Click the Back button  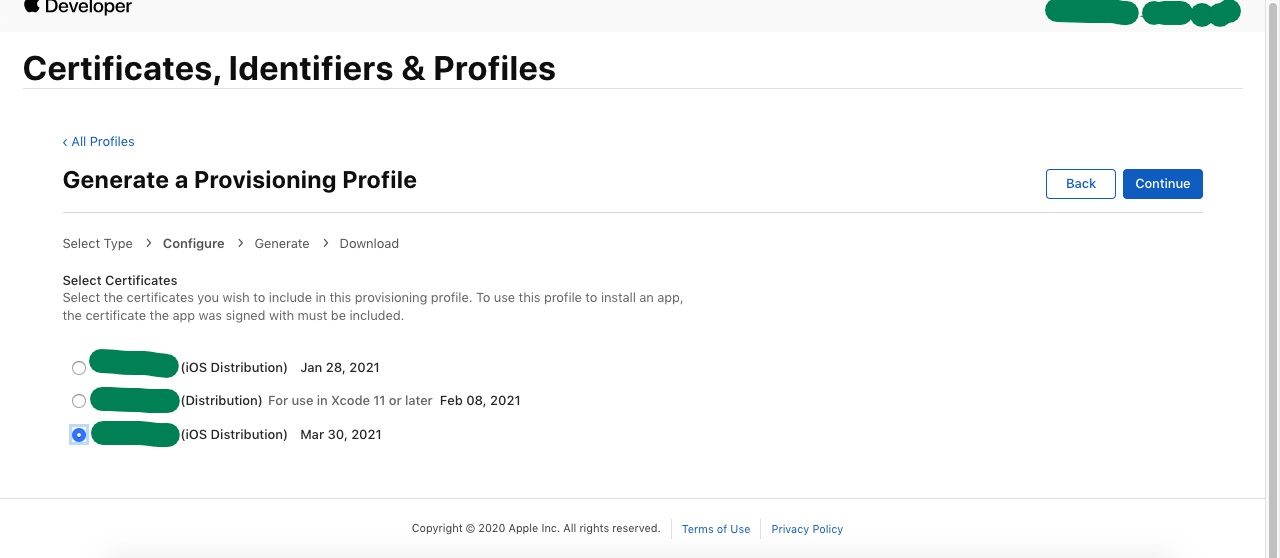[x=1081, y=184]
